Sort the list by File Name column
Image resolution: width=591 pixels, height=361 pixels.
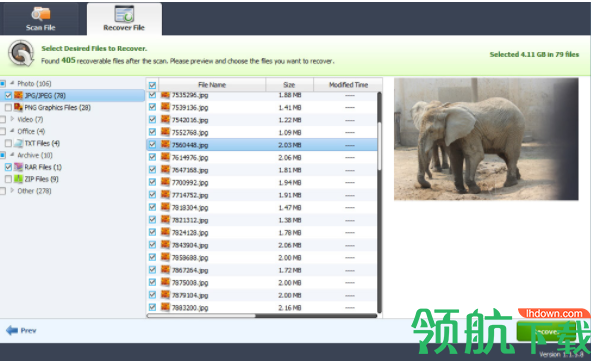click(212, 85)
